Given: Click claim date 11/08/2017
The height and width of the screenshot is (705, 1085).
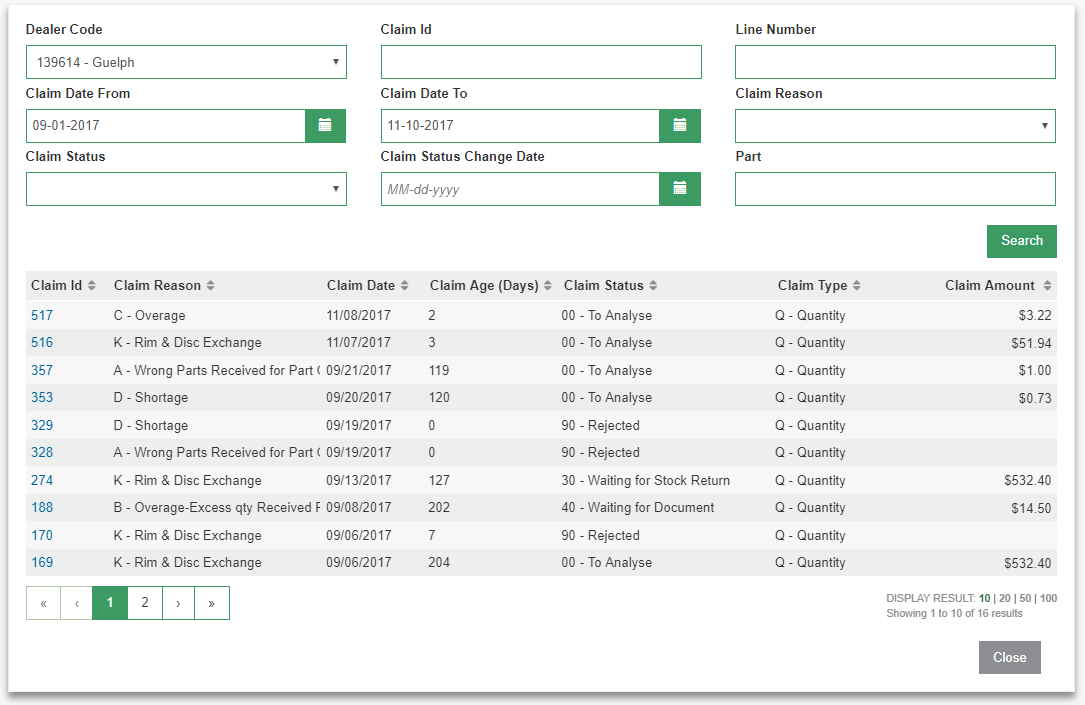Looking at the screenshot, I should (x=358, y=315).
